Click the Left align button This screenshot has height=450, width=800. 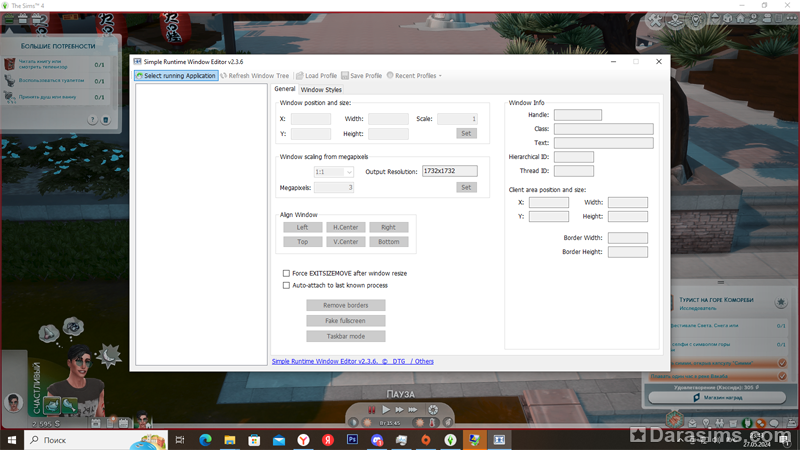pyautogui.click(x=303, y=227)
